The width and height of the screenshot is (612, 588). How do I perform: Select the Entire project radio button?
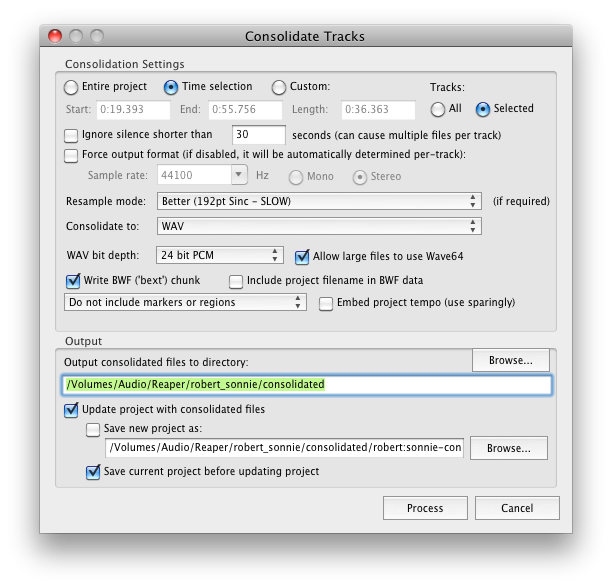coord(71,87)
